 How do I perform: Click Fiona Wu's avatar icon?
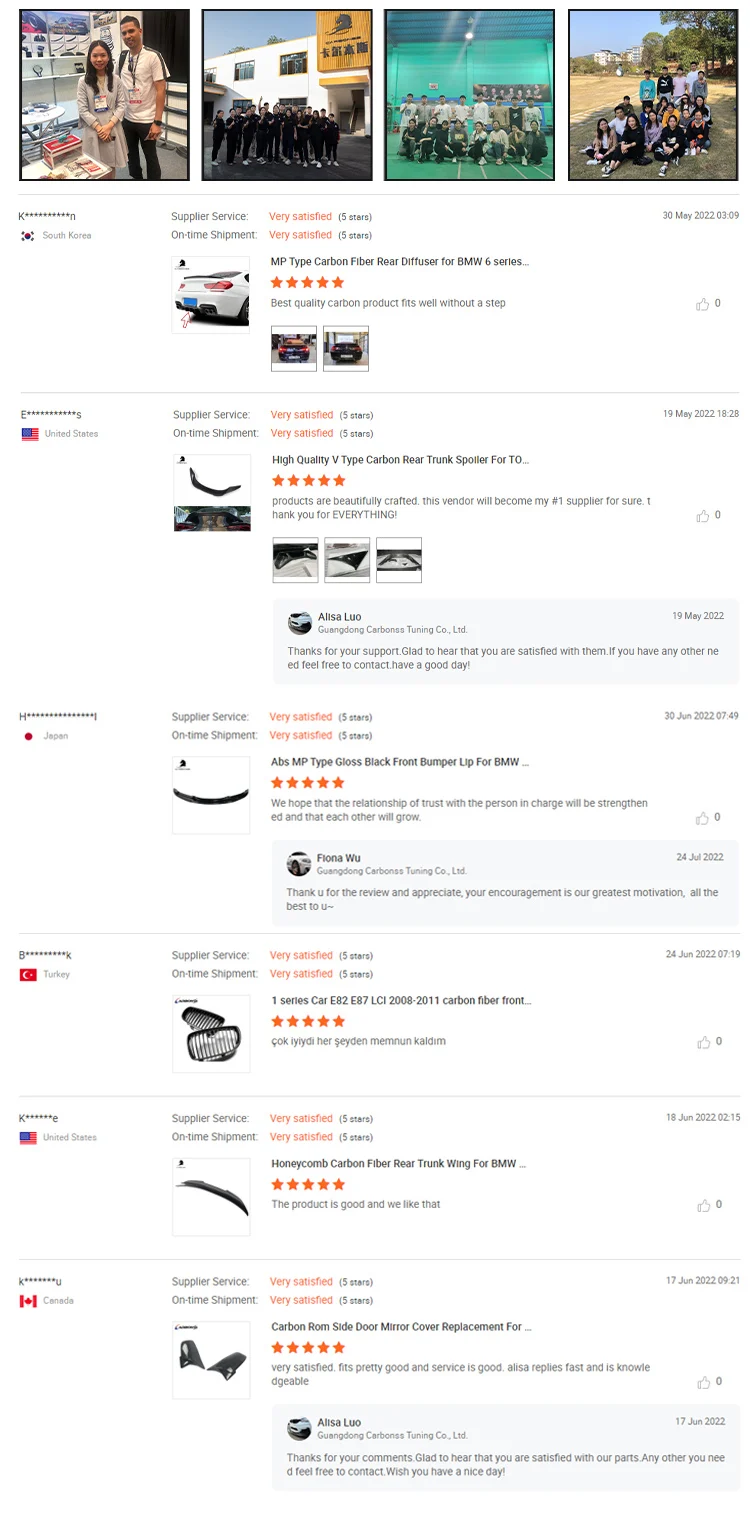click(298, 864)
